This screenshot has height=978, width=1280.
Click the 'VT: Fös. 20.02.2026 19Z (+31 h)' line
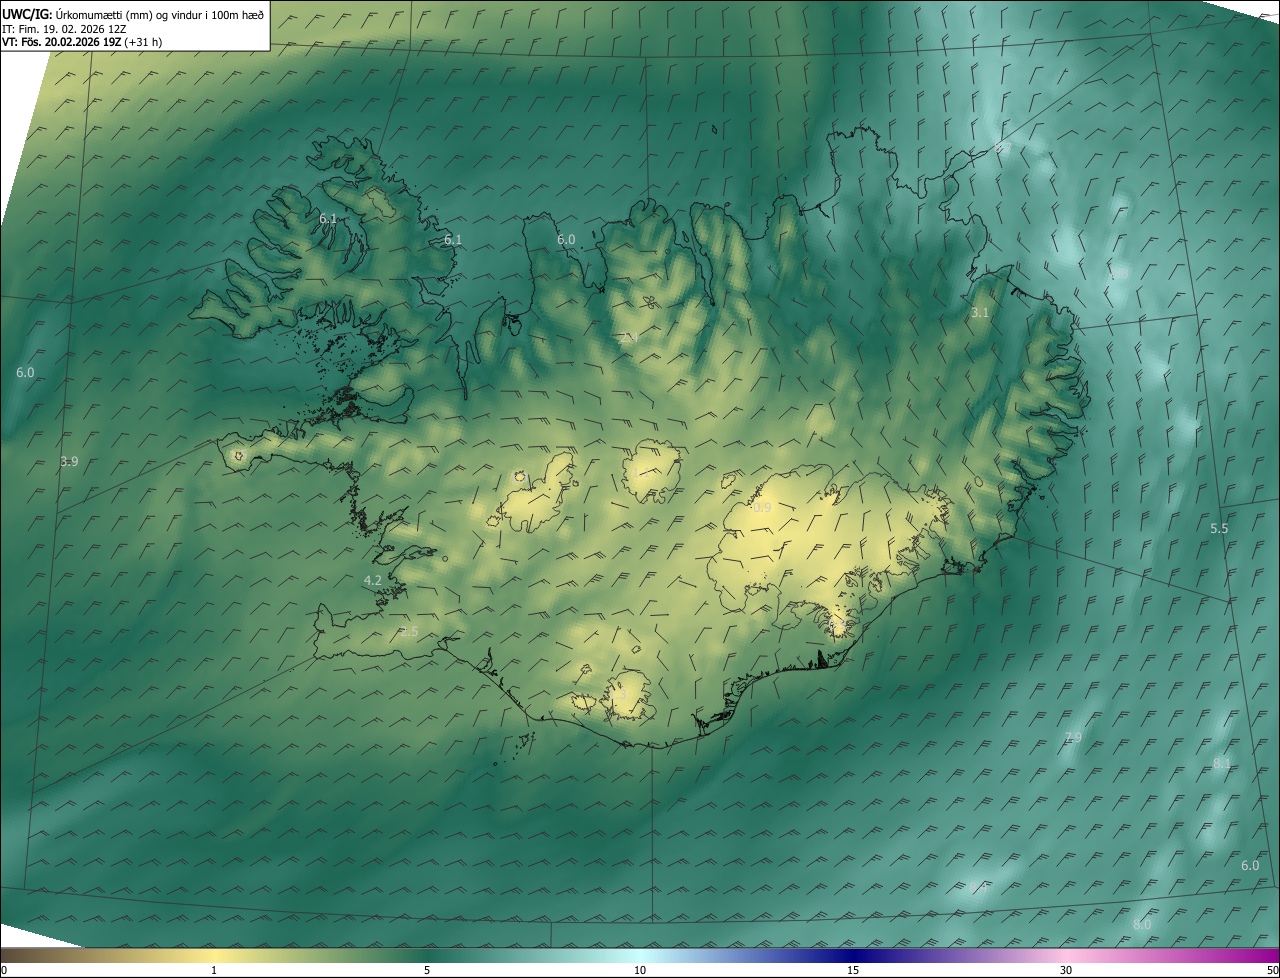tap(82, 42)
